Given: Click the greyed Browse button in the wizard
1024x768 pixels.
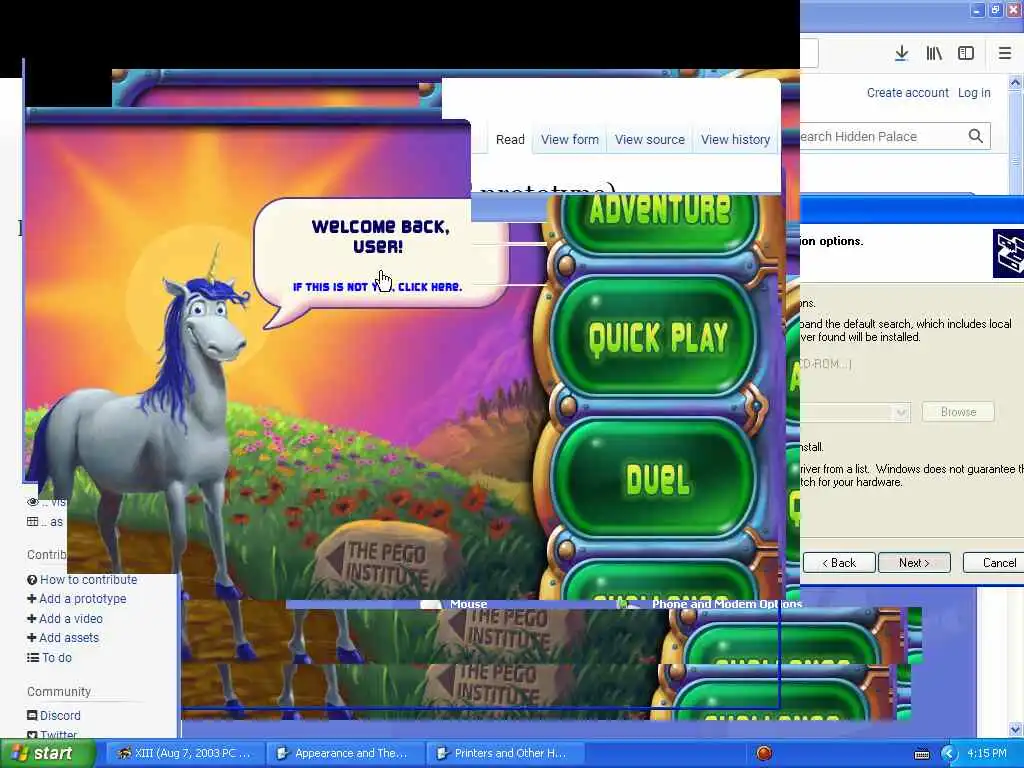Looking at the screenshot, I should coord(958,412).
